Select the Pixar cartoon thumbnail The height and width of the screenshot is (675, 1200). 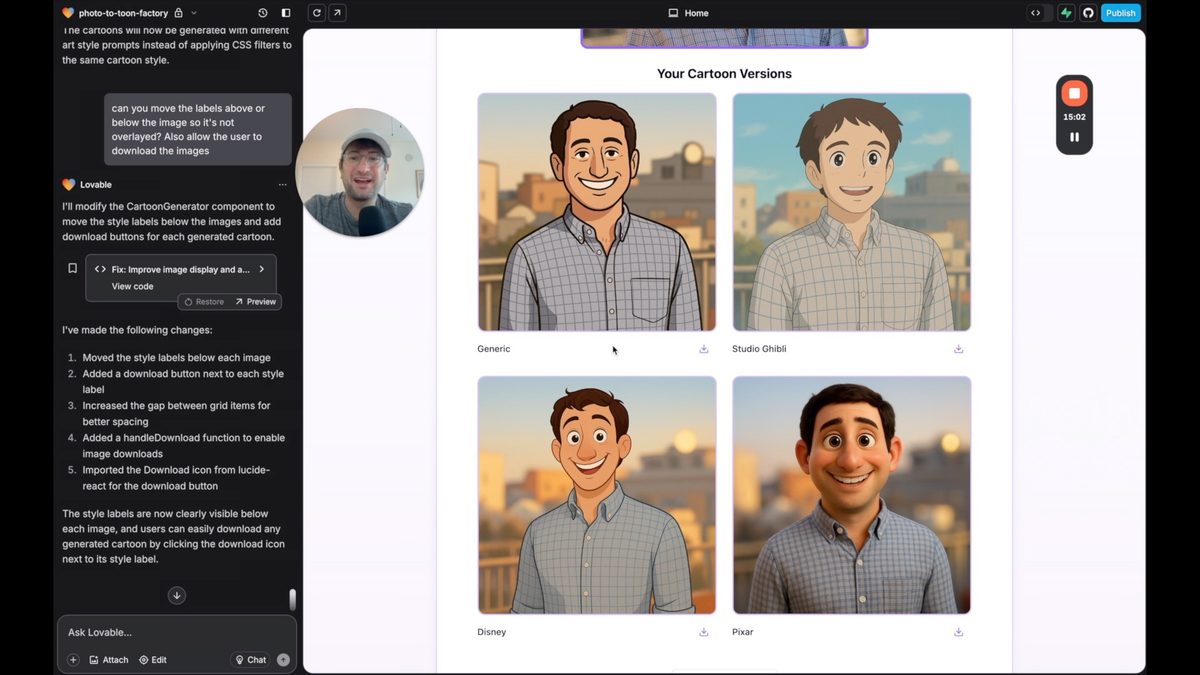[852, 495]
